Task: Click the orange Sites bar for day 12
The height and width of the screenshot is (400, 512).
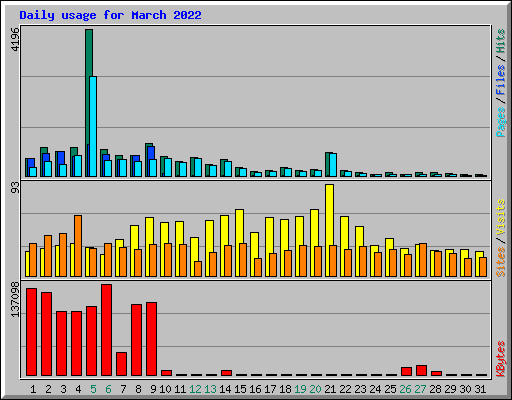Action: pos(198,269)
